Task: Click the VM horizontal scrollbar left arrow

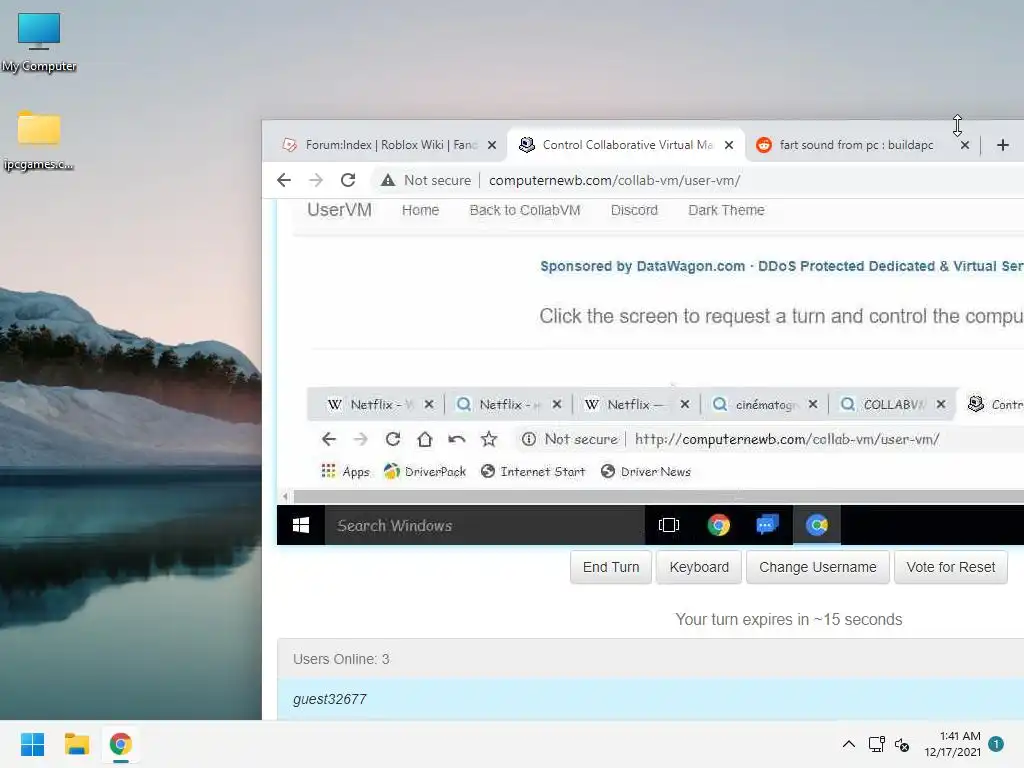Action: click(285, 496)
